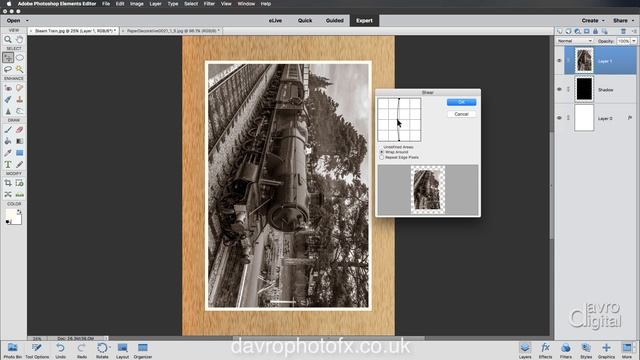
Task: Toggle visibility of Layer 1
Action: click(559, 60)
